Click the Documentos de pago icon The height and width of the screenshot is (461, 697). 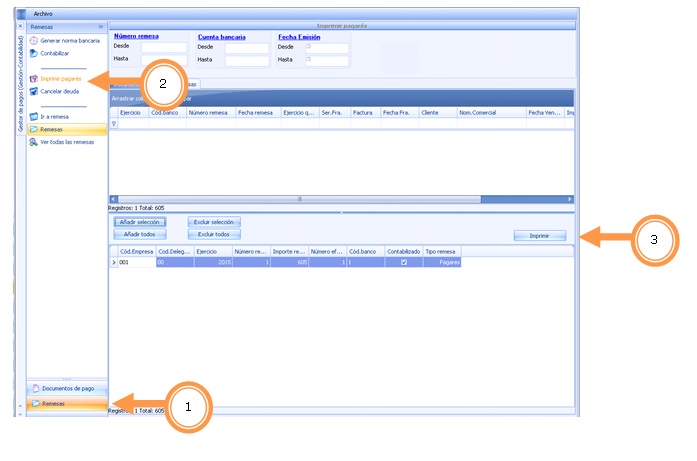[35, 387]
